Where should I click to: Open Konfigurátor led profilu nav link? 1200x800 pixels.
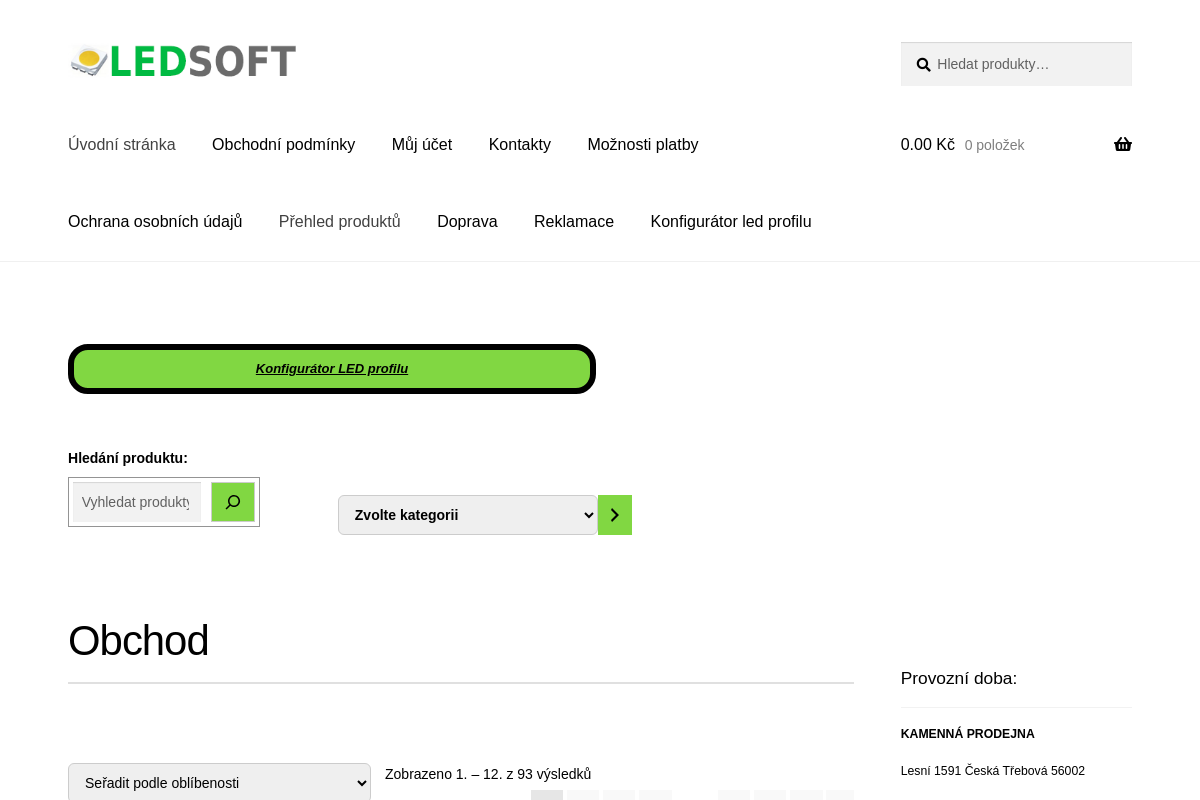coord(731,221)
